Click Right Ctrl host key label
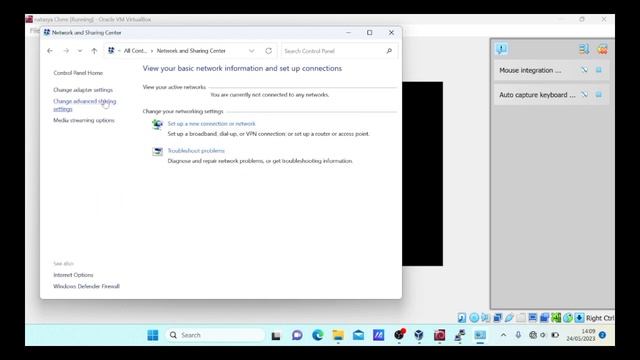The image size is (640, 360). (600, 318)
